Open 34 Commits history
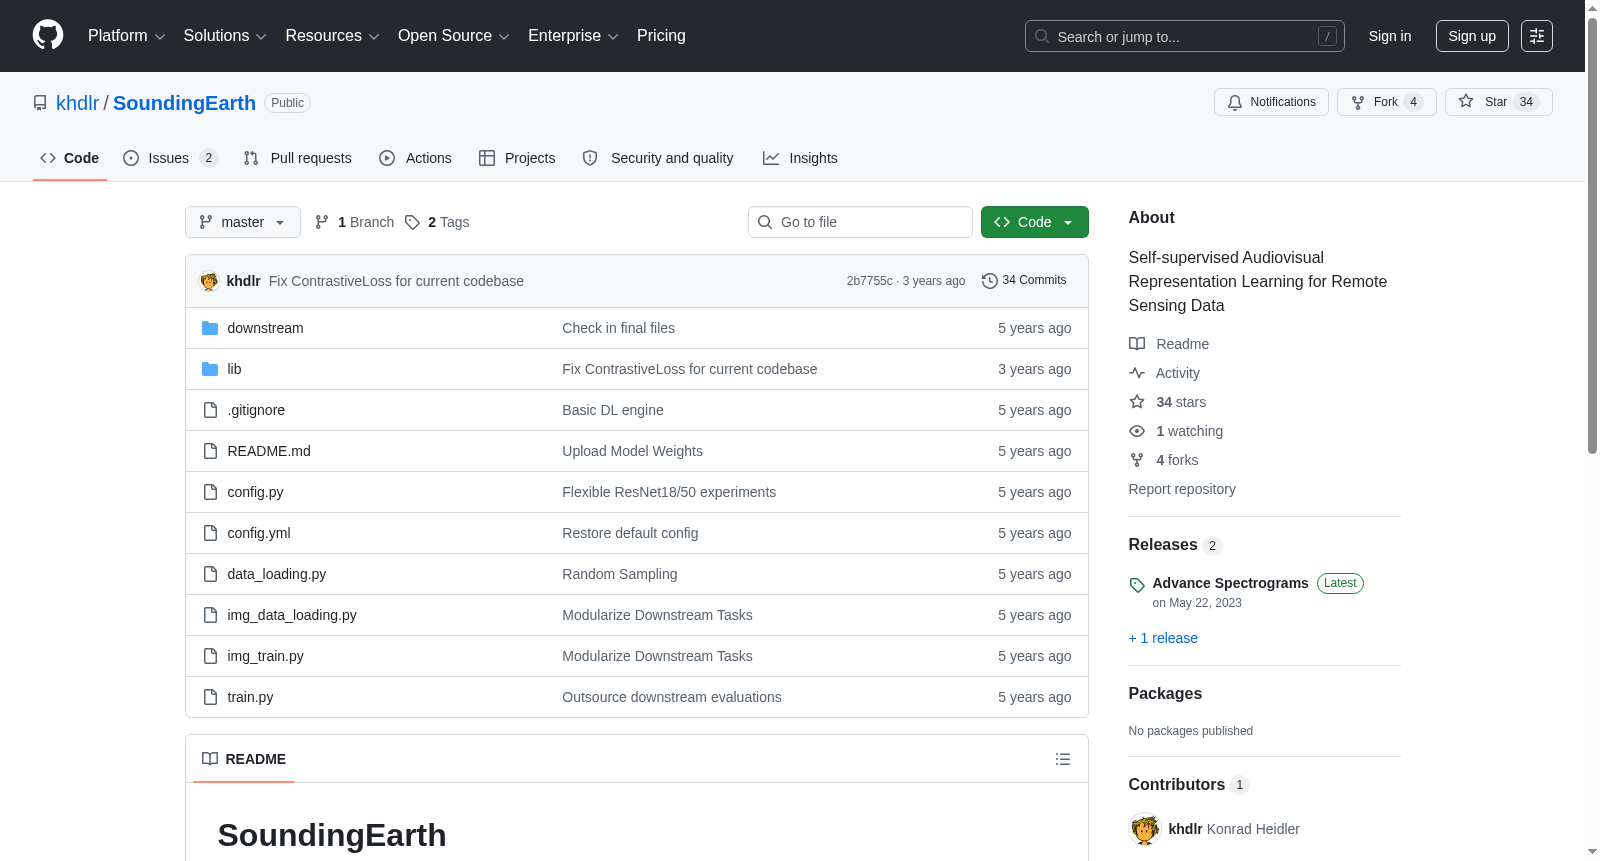The width and height of the screenshot is (1600, 861). (1024, 281)
